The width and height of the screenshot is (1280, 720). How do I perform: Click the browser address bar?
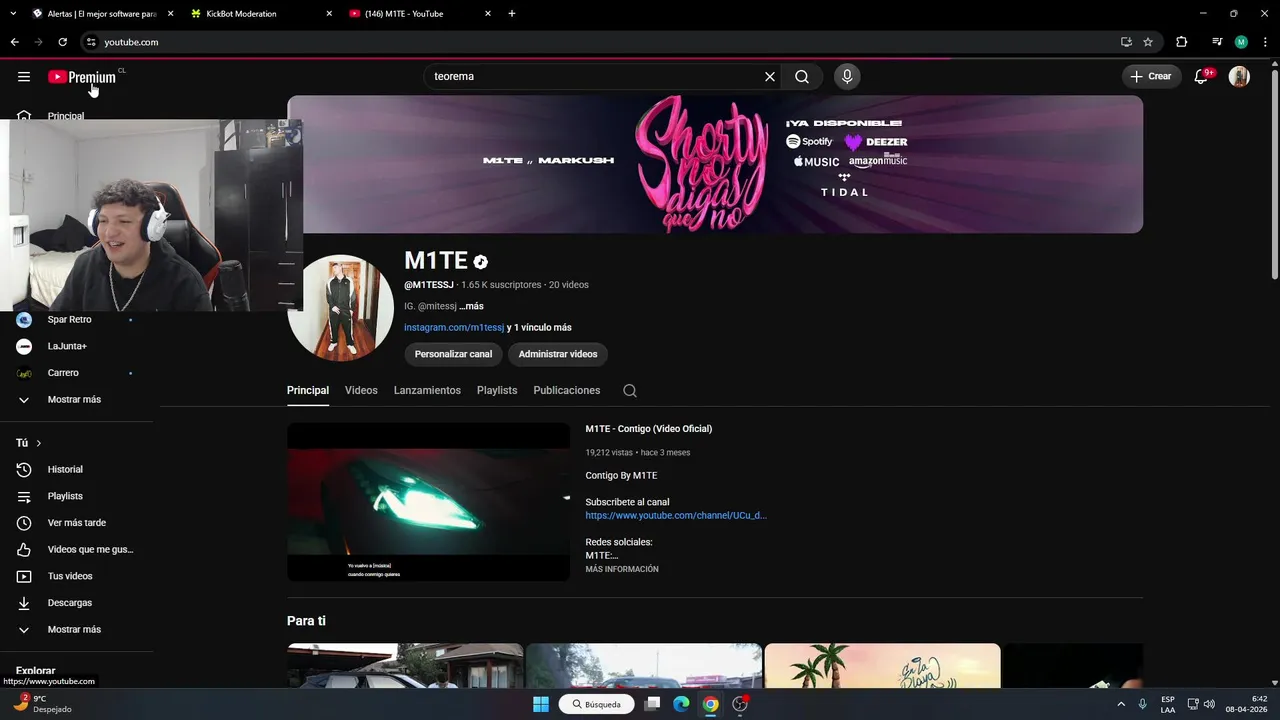[600, 42]
